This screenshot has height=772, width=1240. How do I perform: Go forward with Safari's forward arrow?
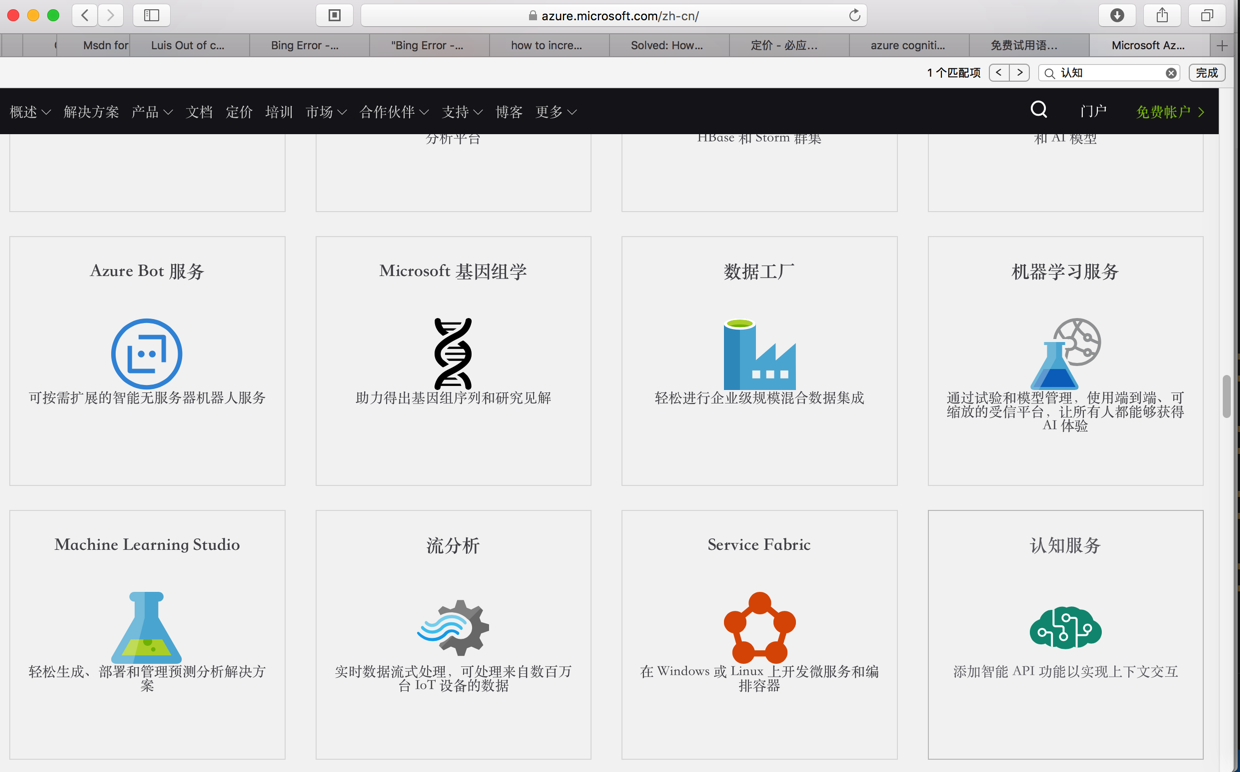click(x=111, y=15)
